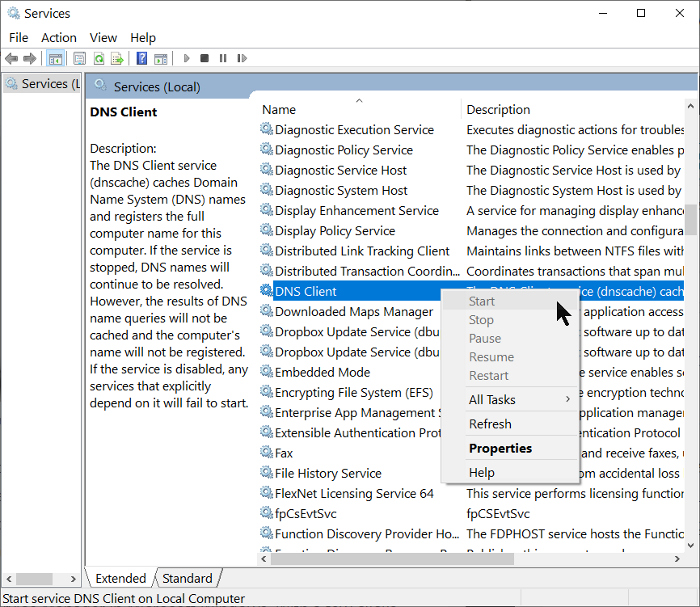Open the View menu in menu bar
700x607 pixels.
tap(103, 37)
